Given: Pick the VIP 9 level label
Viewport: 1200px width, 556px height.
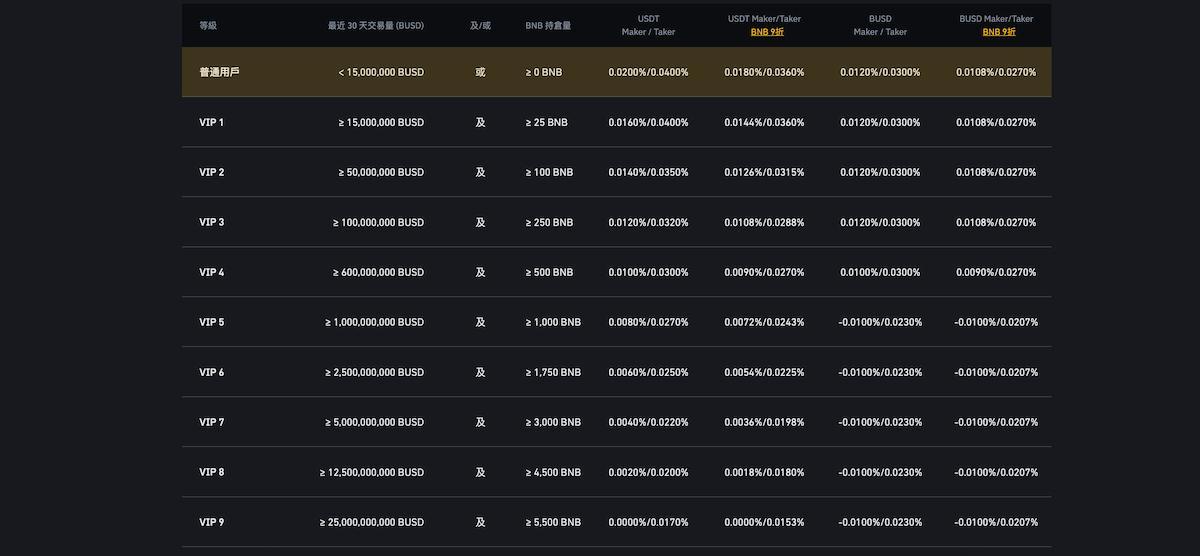Looking at the screenshot, I should click(x=211, y=522).
